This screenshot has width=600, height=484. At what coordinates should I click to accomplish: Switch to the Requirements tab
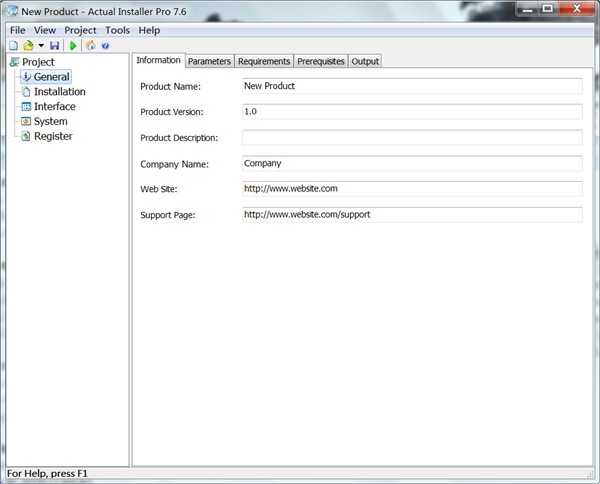click(x=264, y=62)
